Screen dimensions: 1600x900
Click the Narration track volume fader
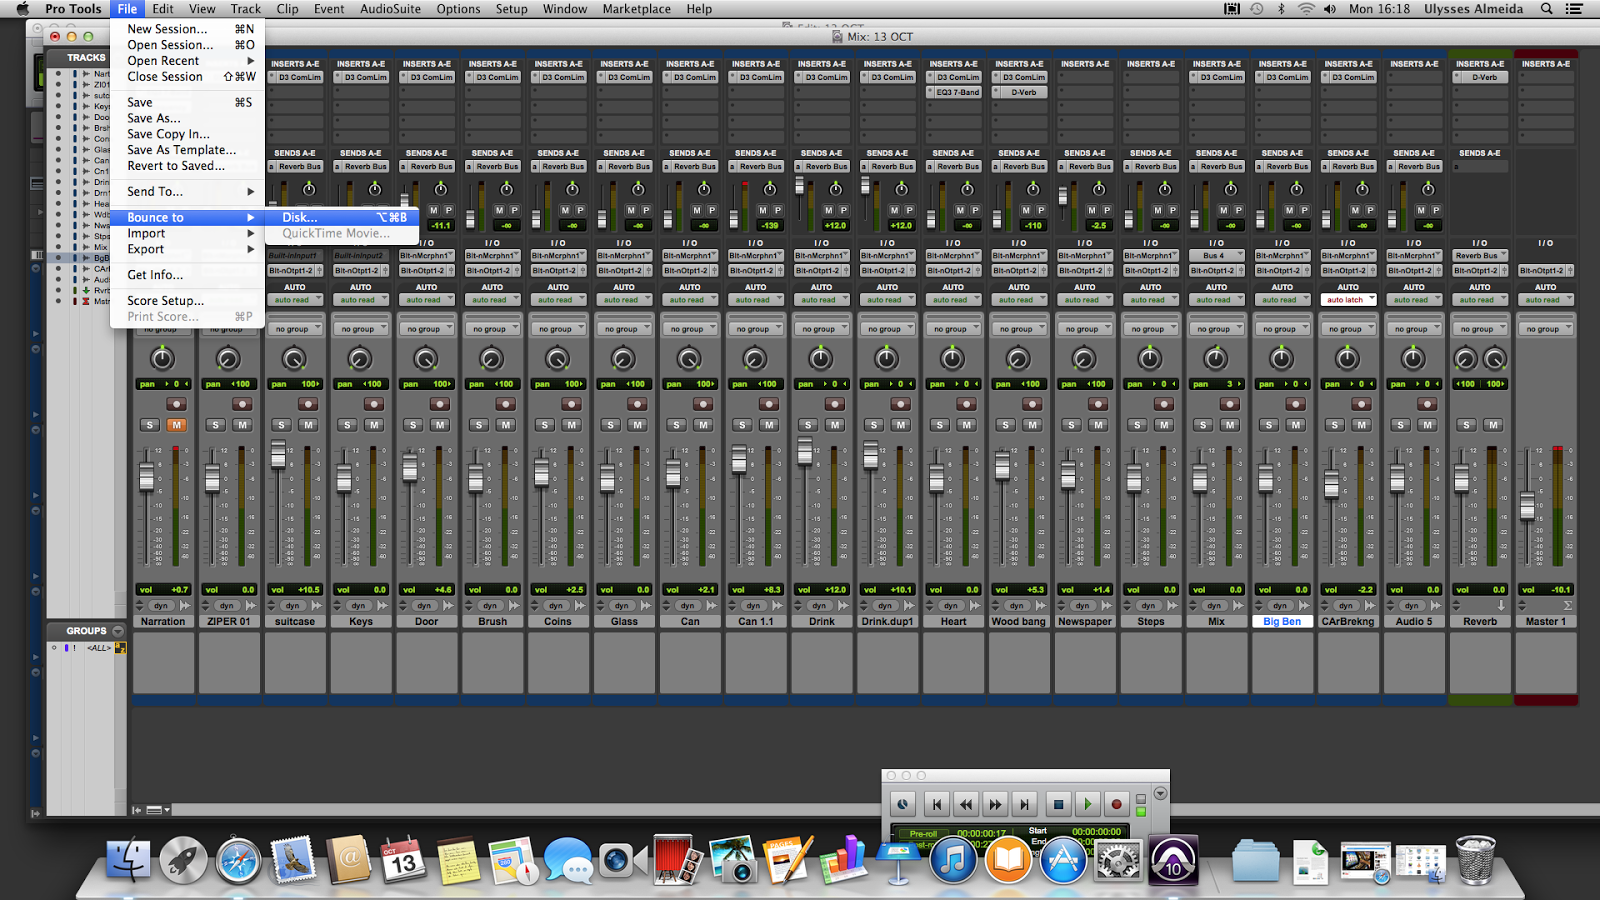[x=147, y=478]
